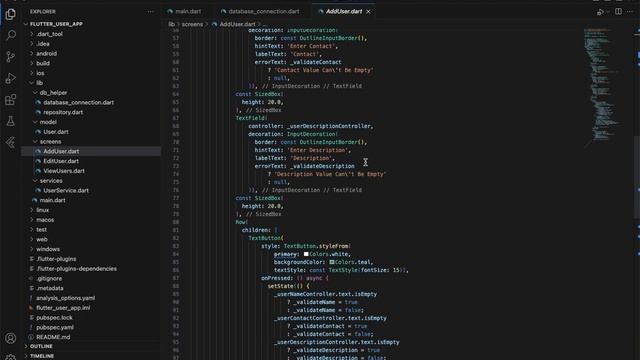Open the Extensions view
This screenshot has width=640, height=360.
coord(11,100)
